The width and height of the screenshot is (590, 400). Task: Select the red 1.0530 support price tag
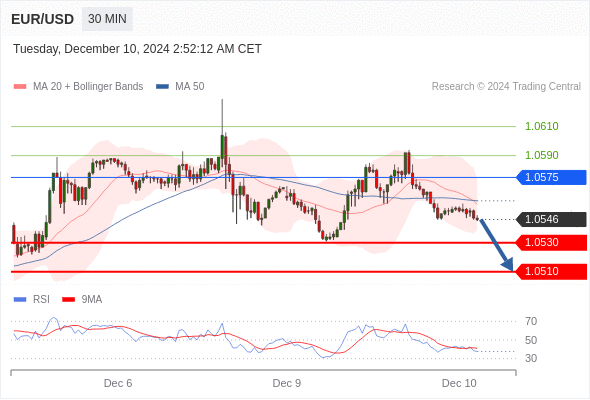(x=551, y=242)
